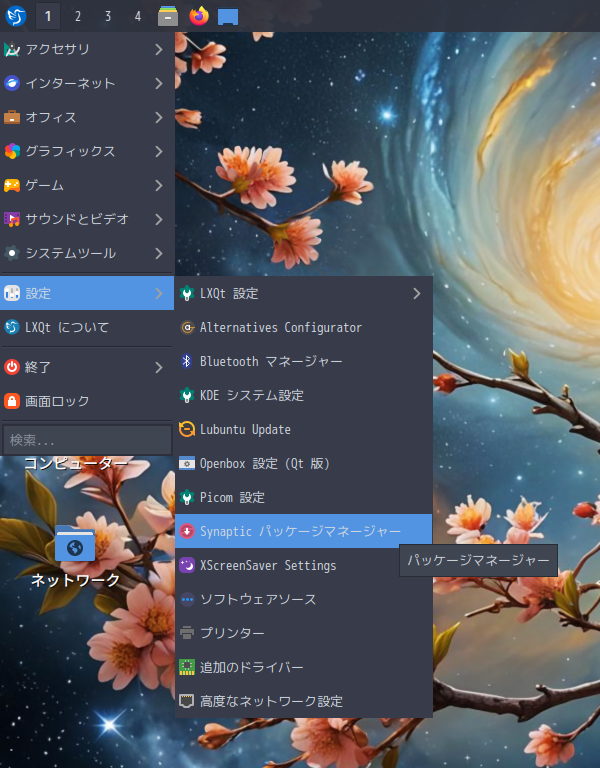
Task: Open LXQt について about entry
Action: click(x=87, y=327)
